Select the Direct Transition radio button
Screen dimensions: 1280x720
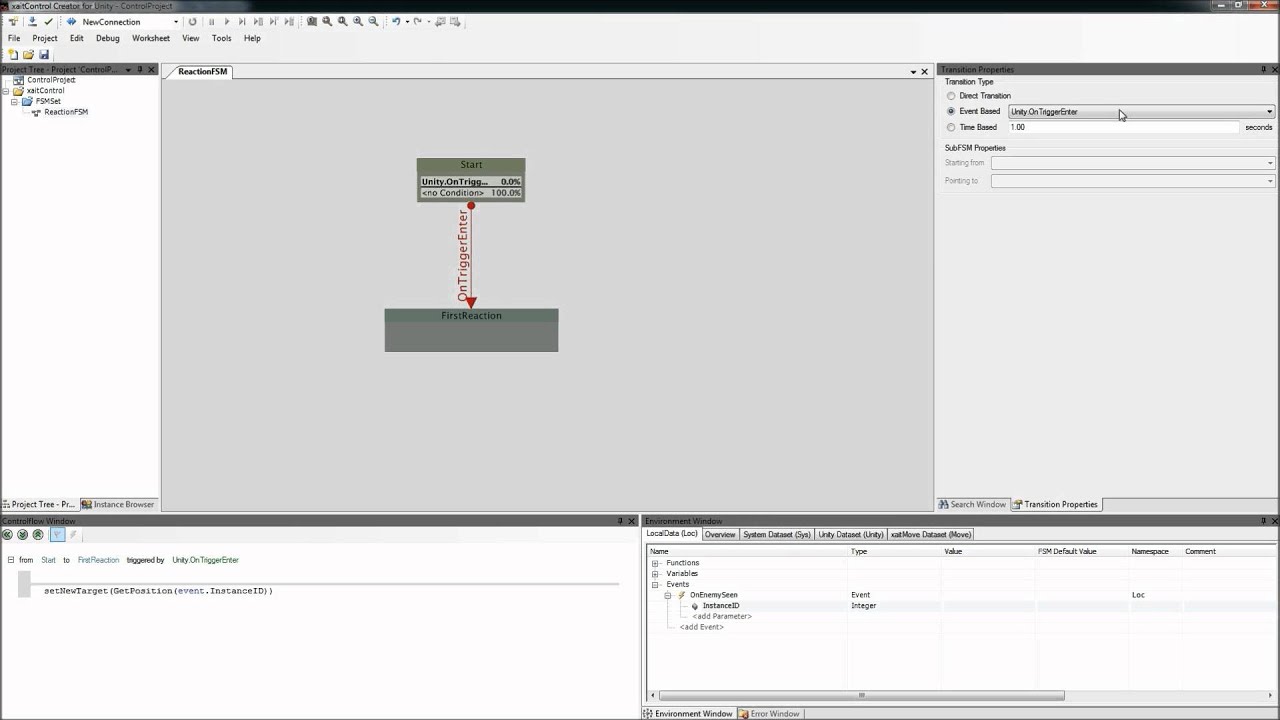[x=950, y=95]
